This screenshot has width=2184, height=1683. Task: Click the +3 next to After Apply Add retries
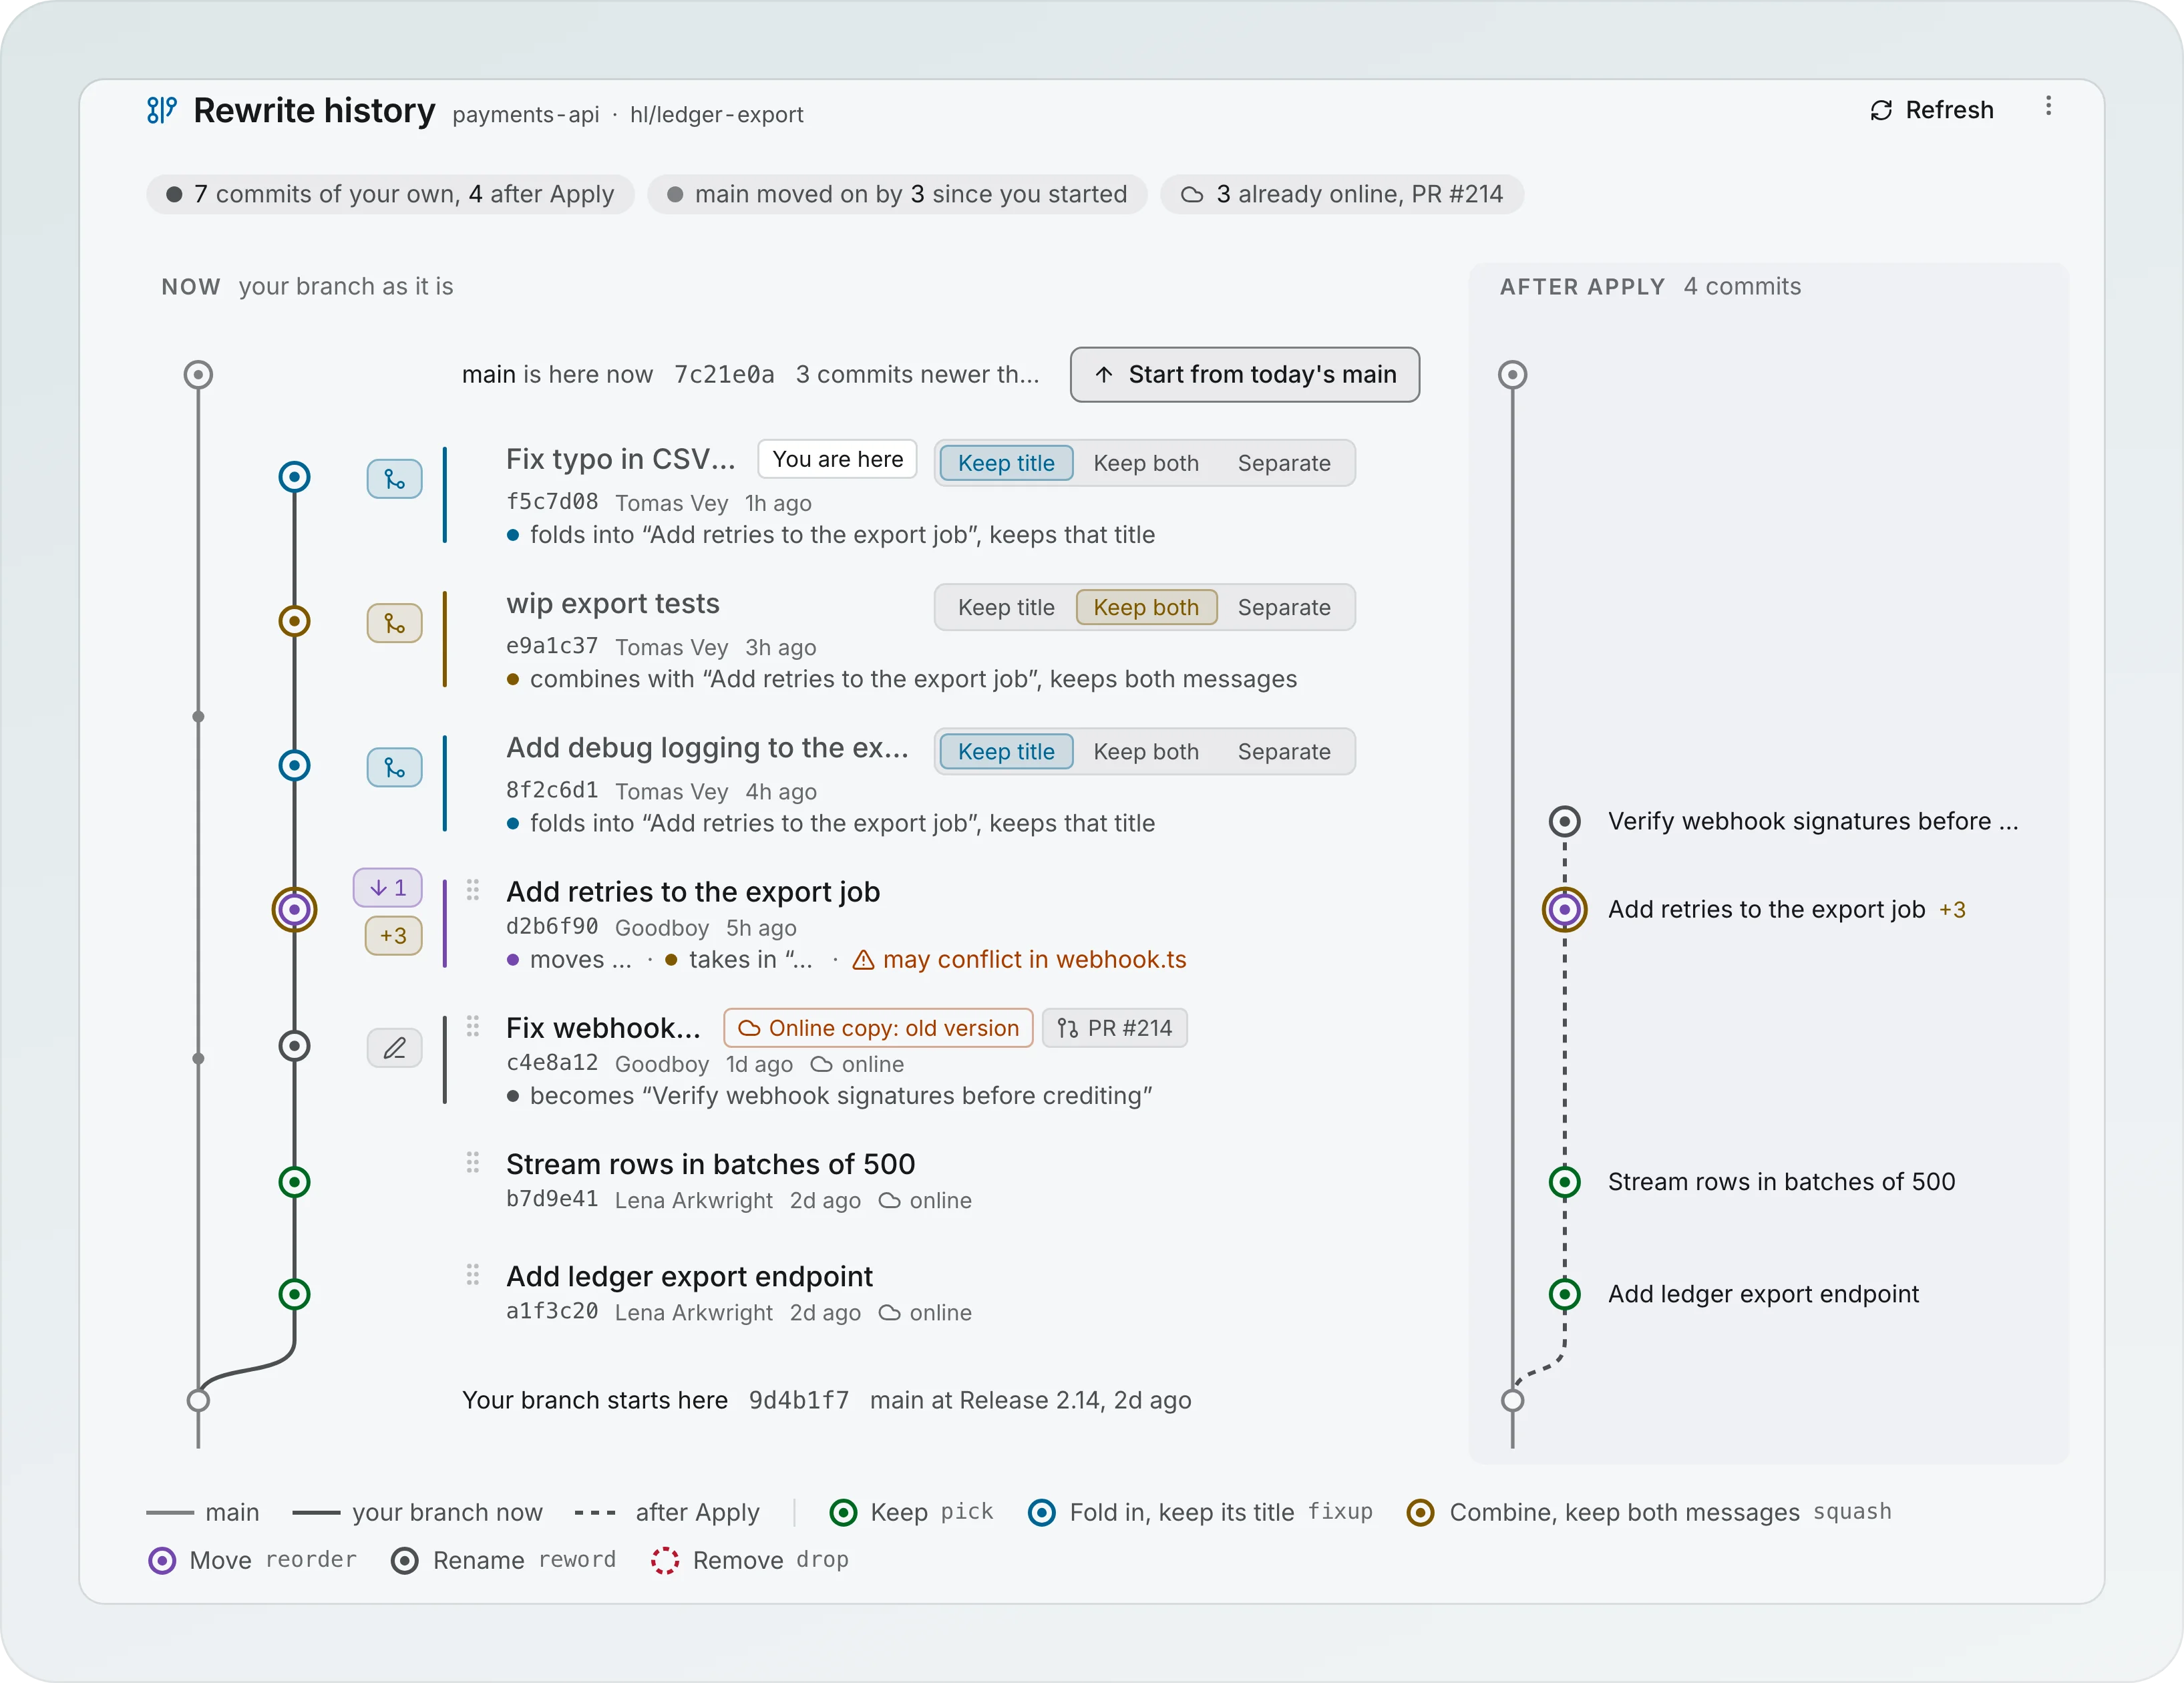[1952, 910]
